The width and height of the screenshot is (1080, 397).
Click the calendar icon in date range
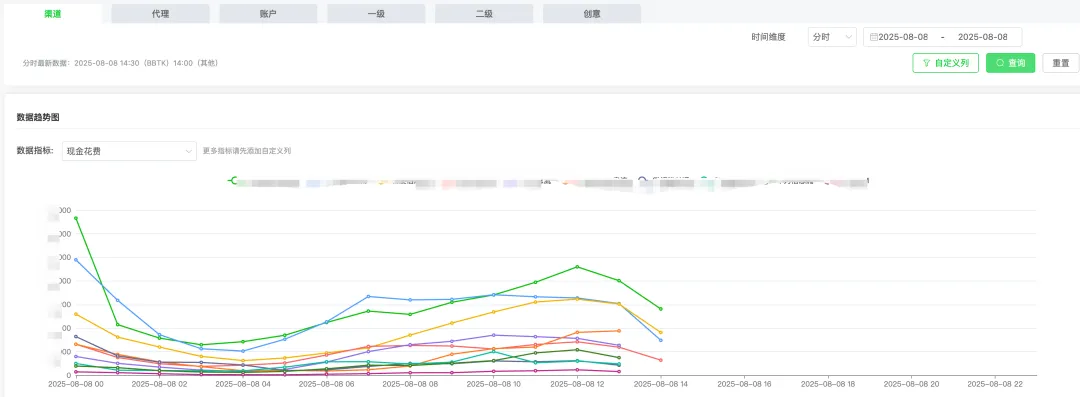[873, 37]
